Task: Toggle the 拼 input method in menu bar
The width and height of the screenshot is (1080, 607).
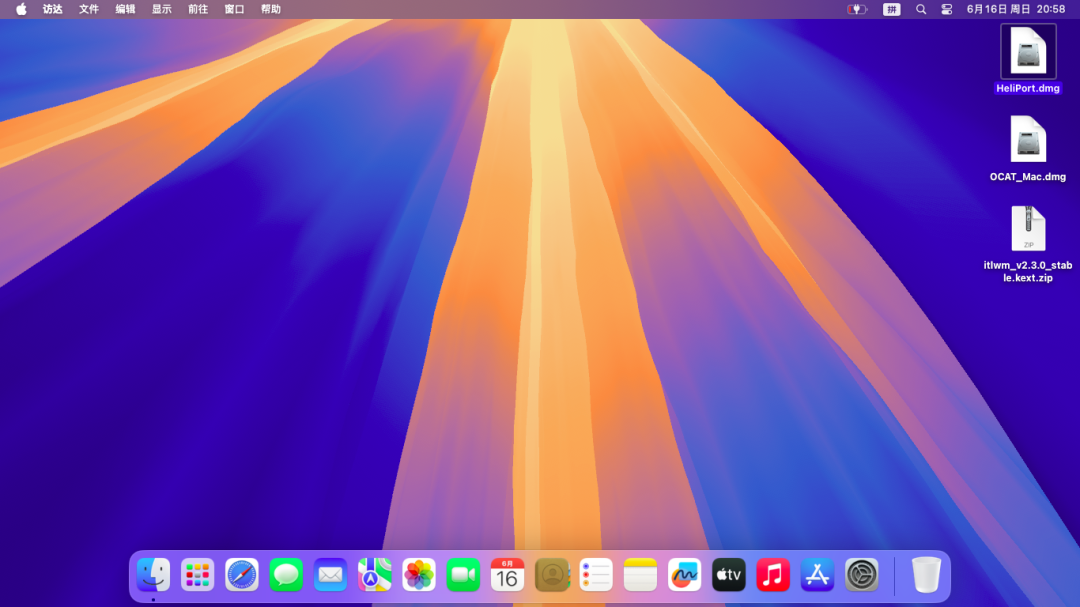Action: [891, 9]
